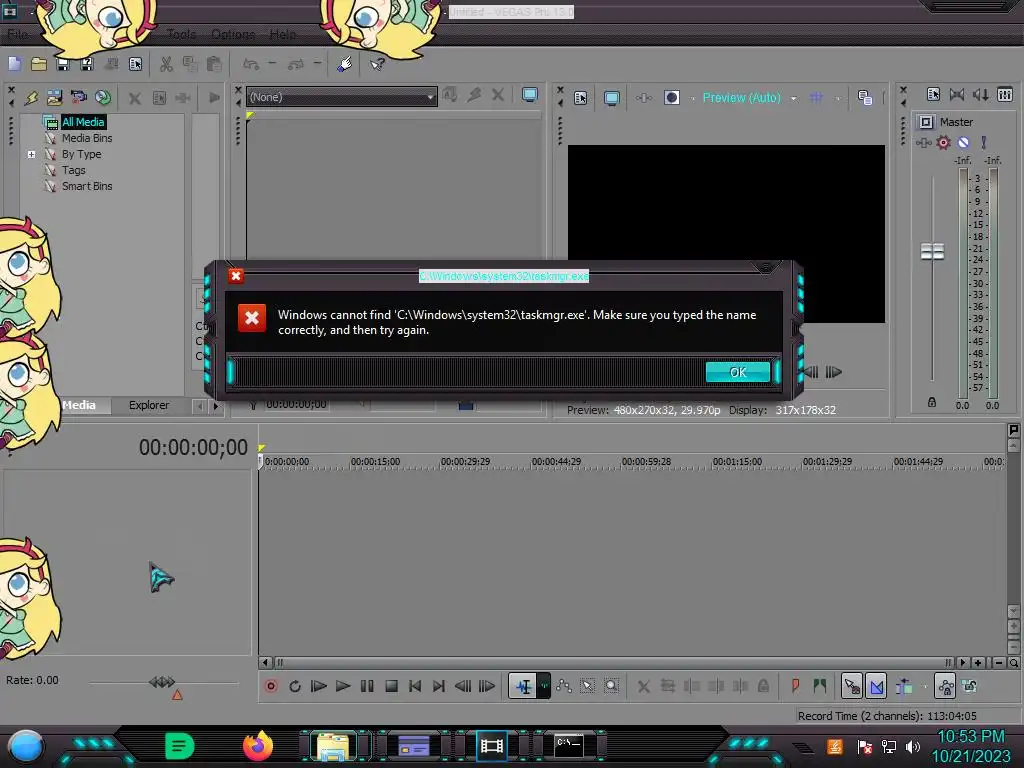Screen dimensions: 1024x768
Task: Close the error dialog with red X
Action: coord(236,276)
